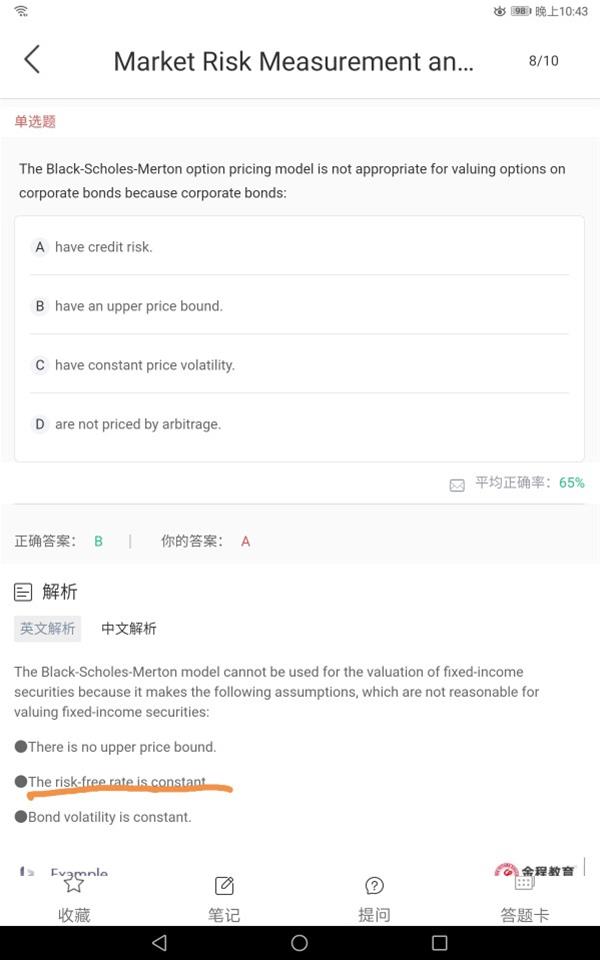Open the answer card icon (答题卡)

524,882
